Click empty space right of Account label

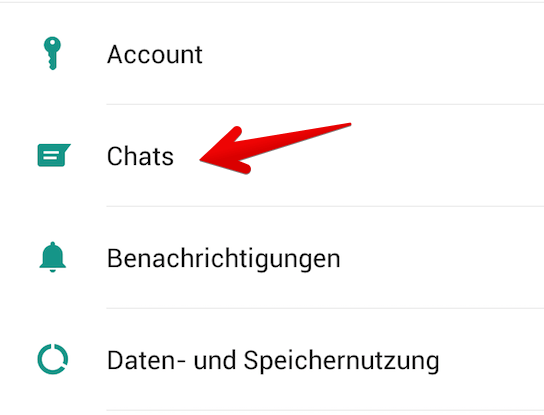(373, 54)
